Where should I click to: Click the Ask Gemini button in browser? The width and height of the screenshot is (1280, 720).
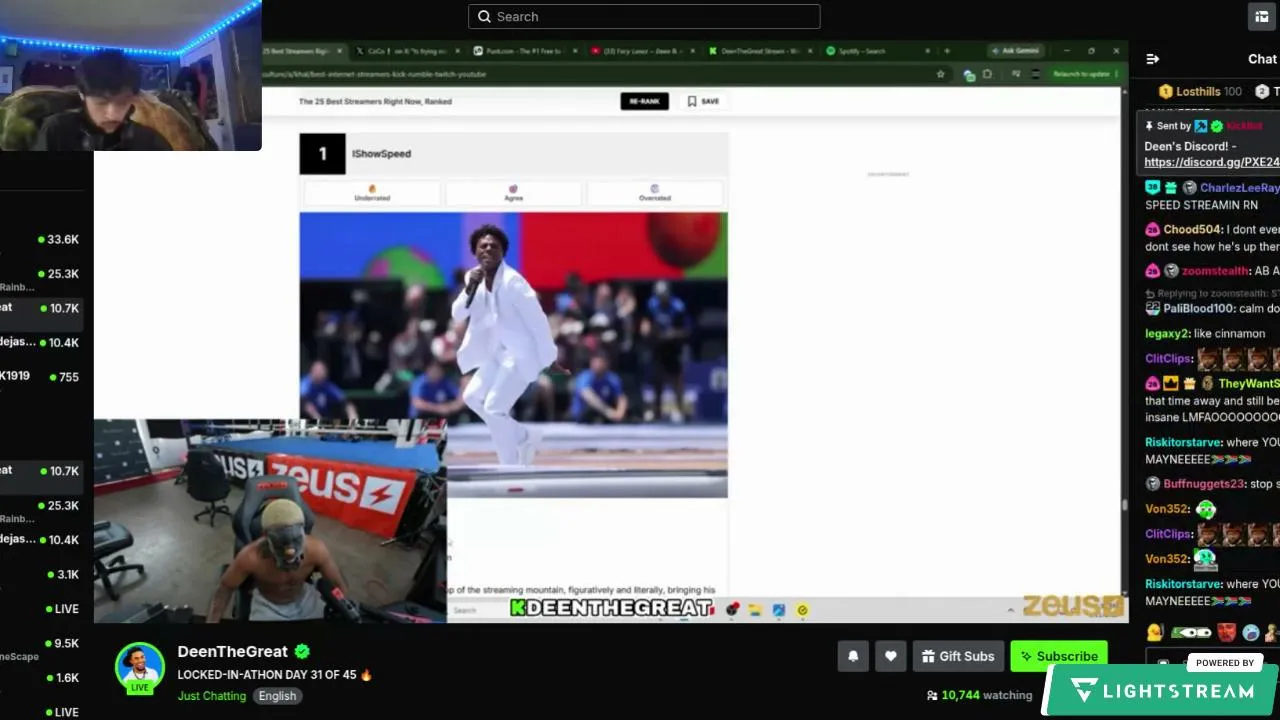point(1014,51)
